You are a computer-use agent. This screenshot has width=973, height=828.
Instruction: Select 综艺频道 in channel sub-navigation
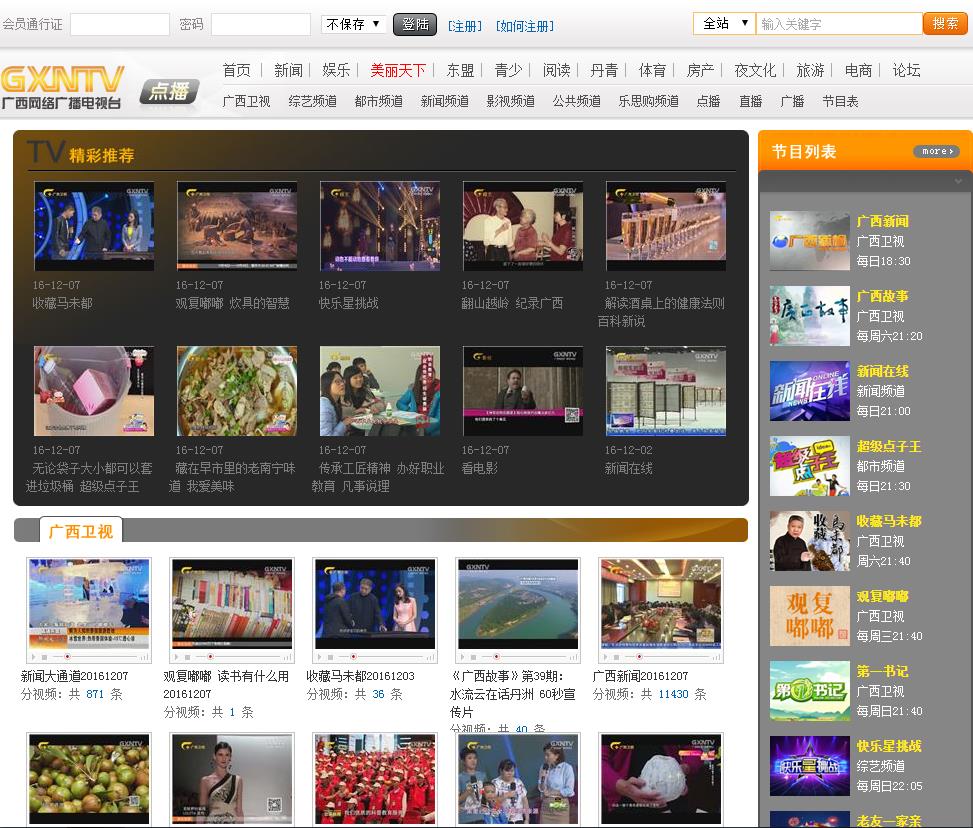click(312, 101)
